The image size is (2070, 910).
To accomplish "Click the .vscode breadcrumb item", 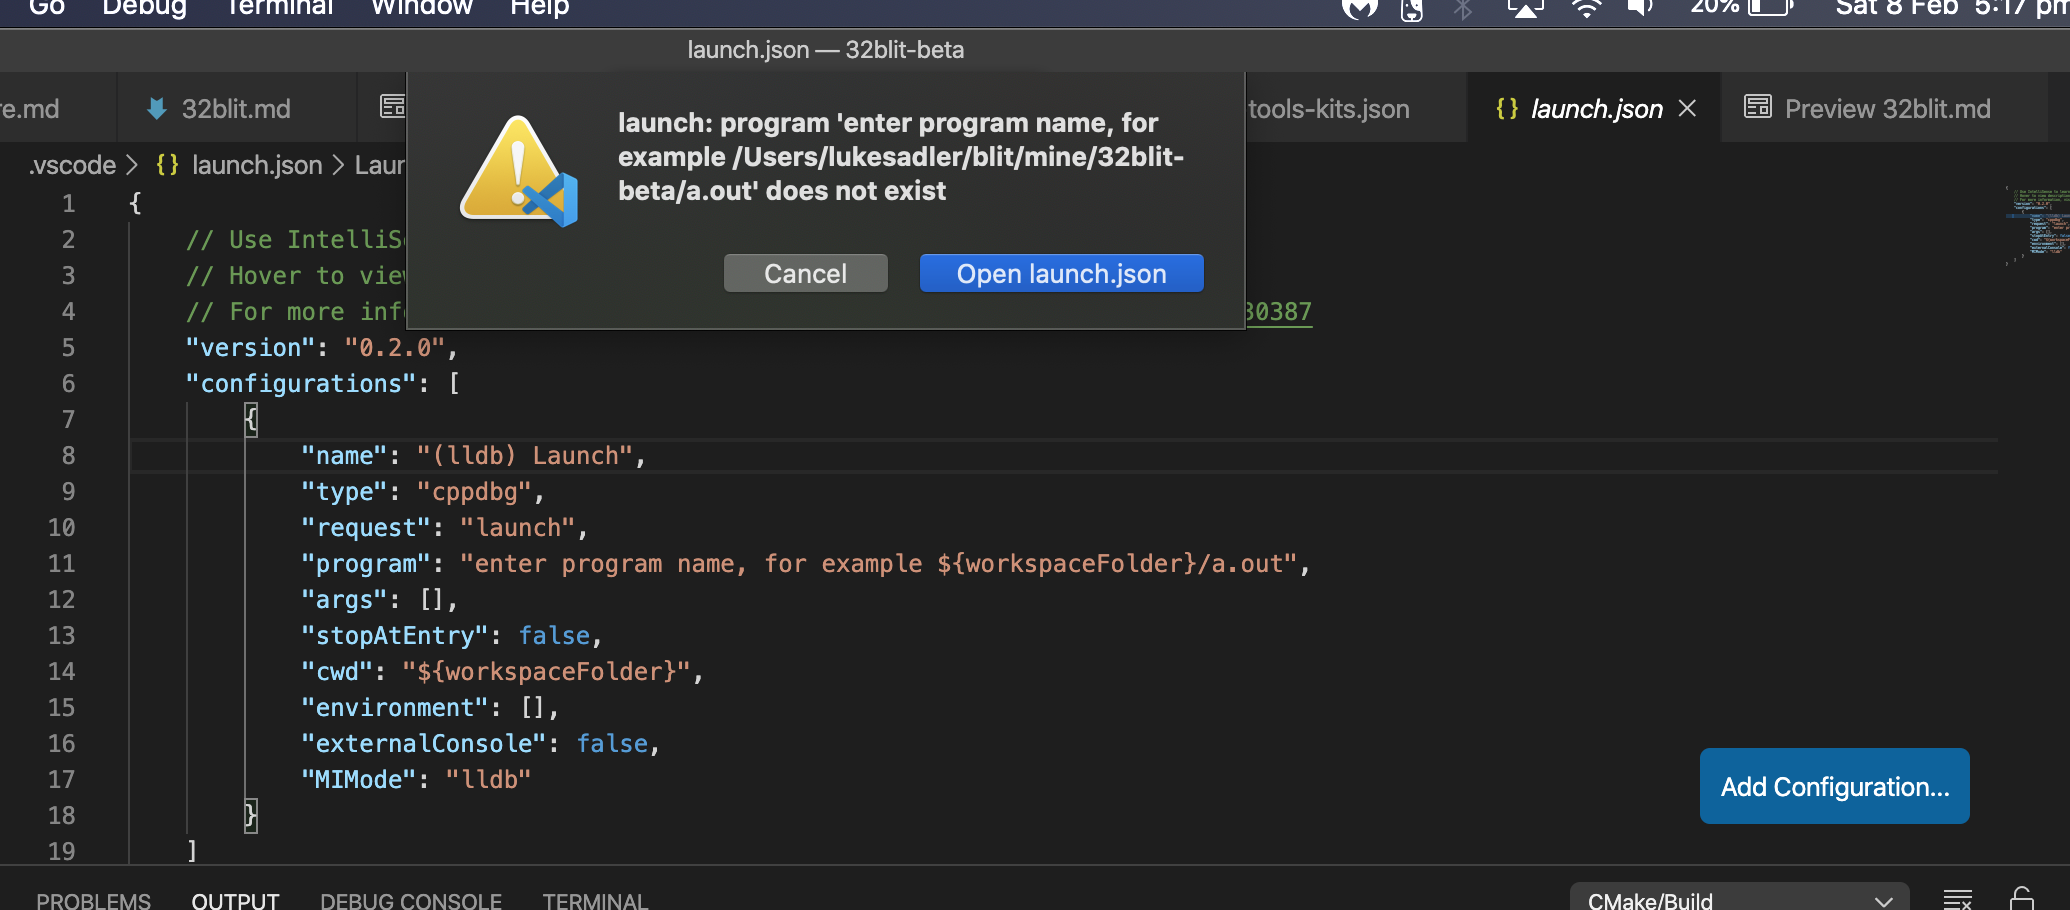I will 71,165.
